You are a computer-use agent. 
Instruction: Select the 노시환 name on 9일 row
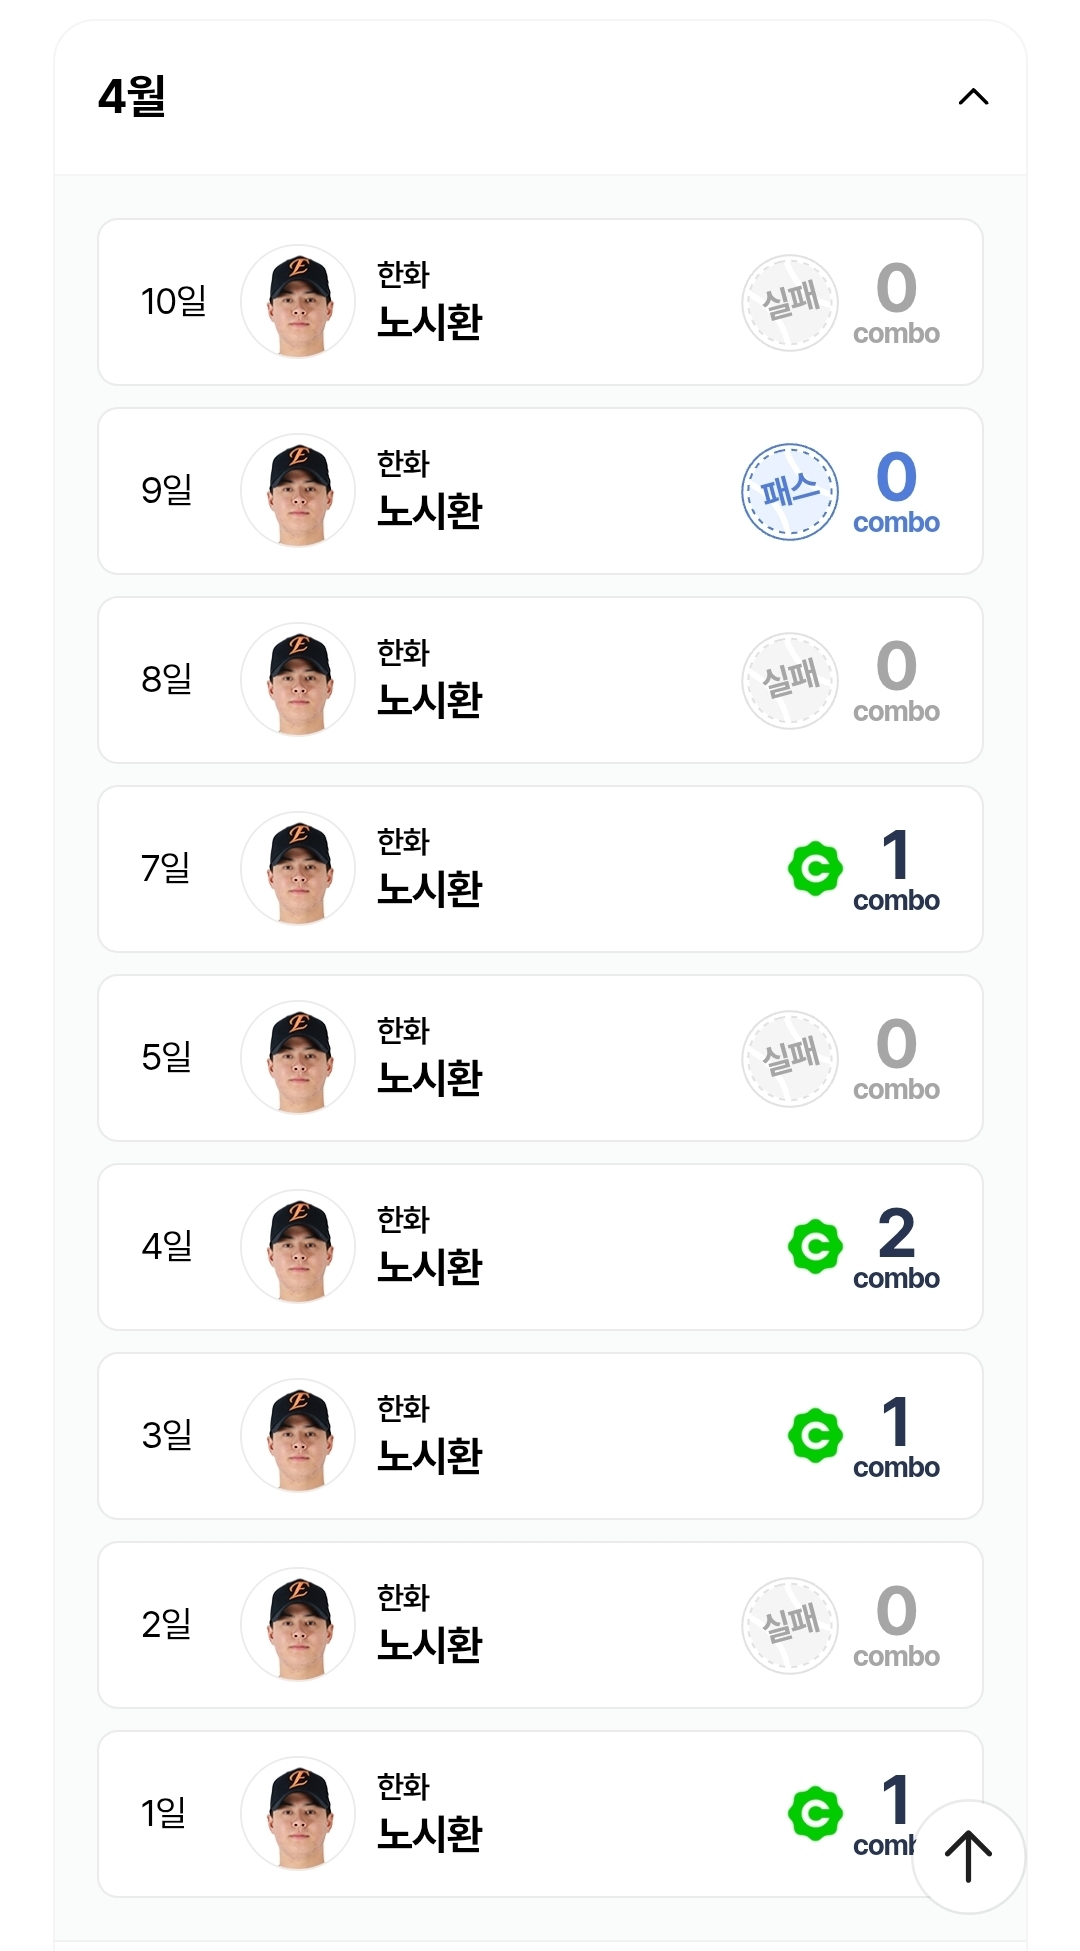coord(429,511)
